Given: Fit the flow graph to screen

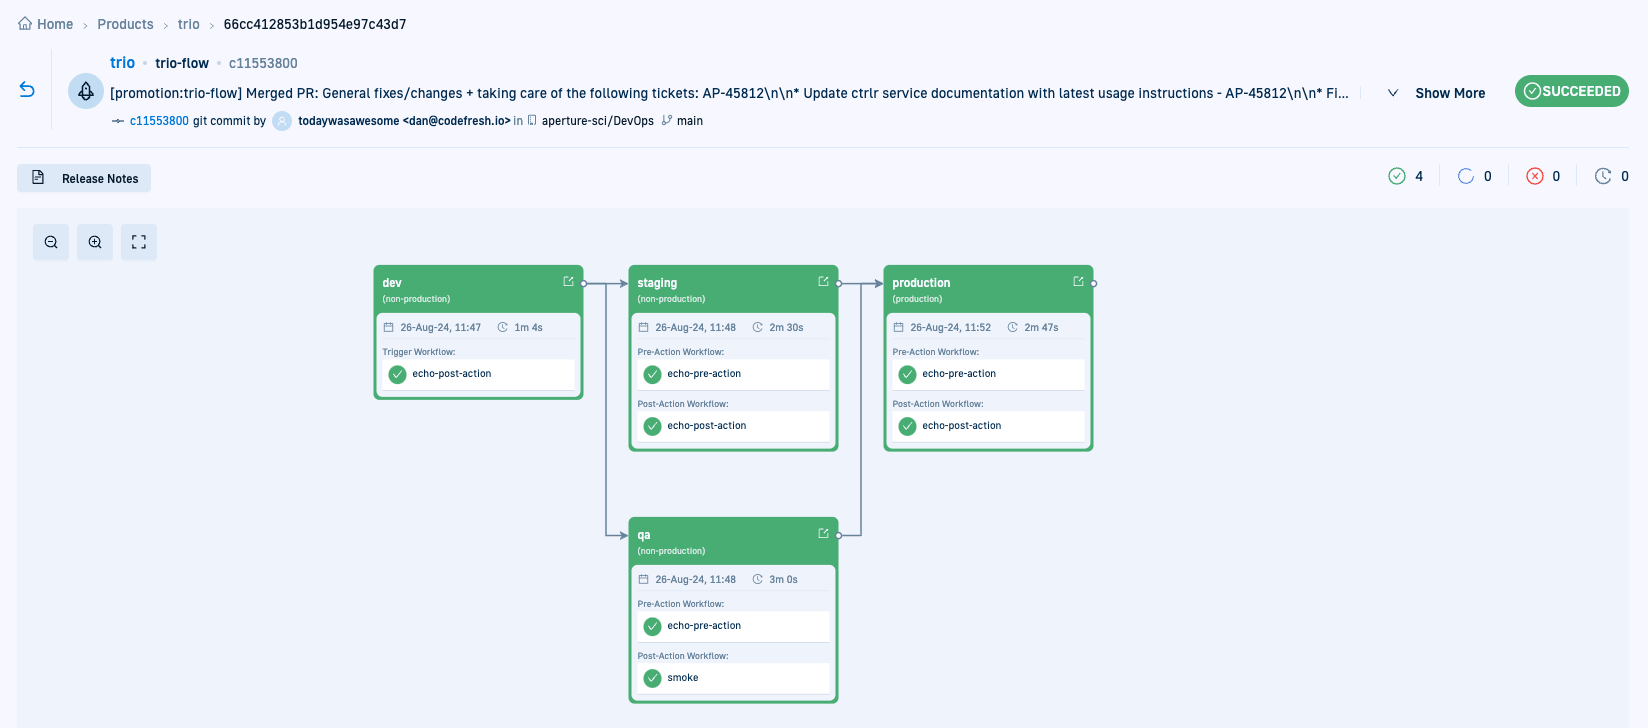Looking at the screenshot, I should pyautogui.click(x=139, y=242).
